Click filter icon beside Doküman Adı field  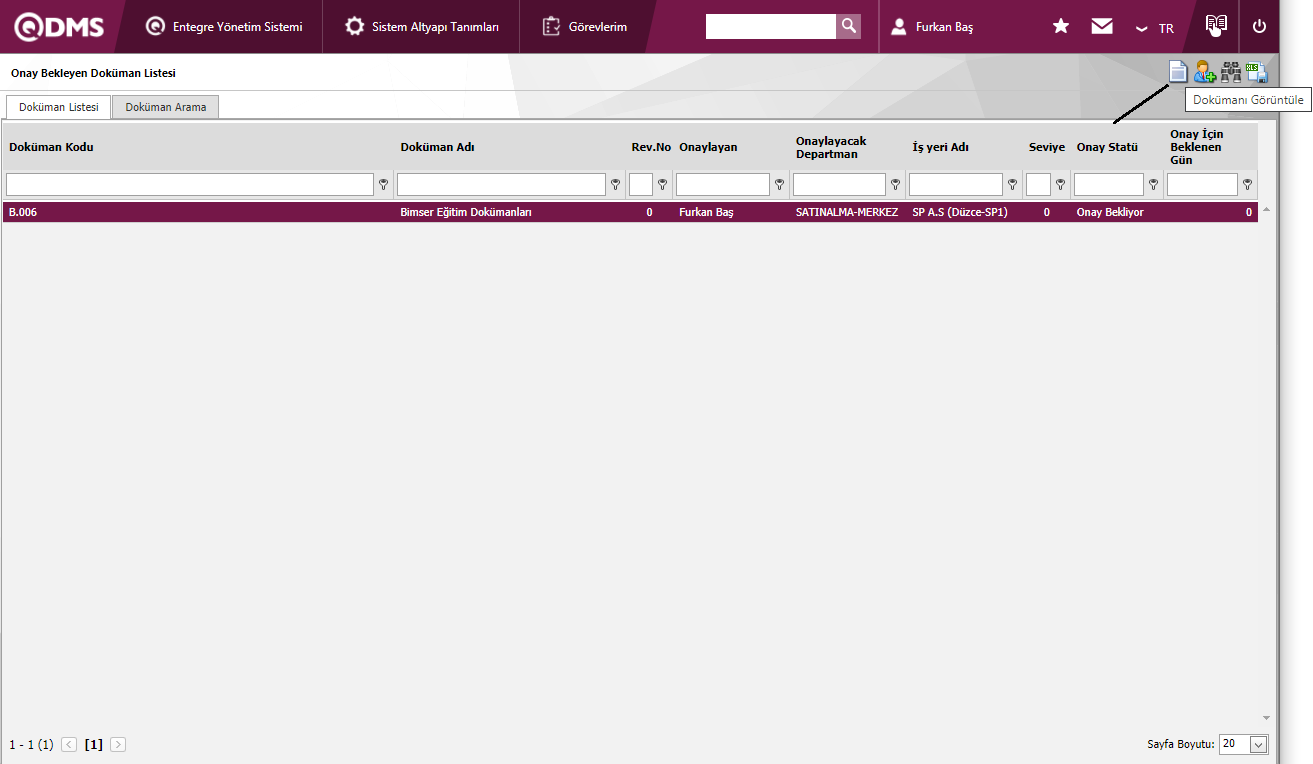tap(615, 185)
